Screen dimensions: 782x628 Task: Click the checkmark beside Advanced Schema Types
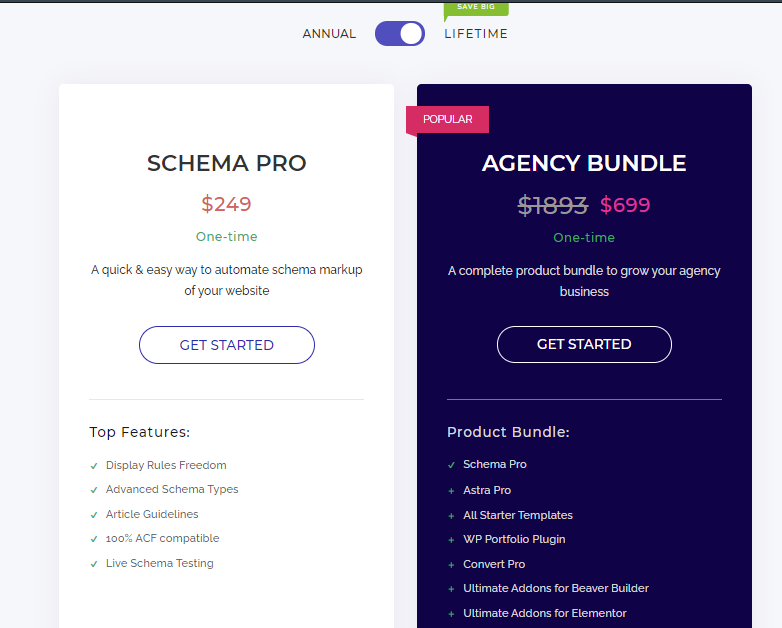click(94, 490)
